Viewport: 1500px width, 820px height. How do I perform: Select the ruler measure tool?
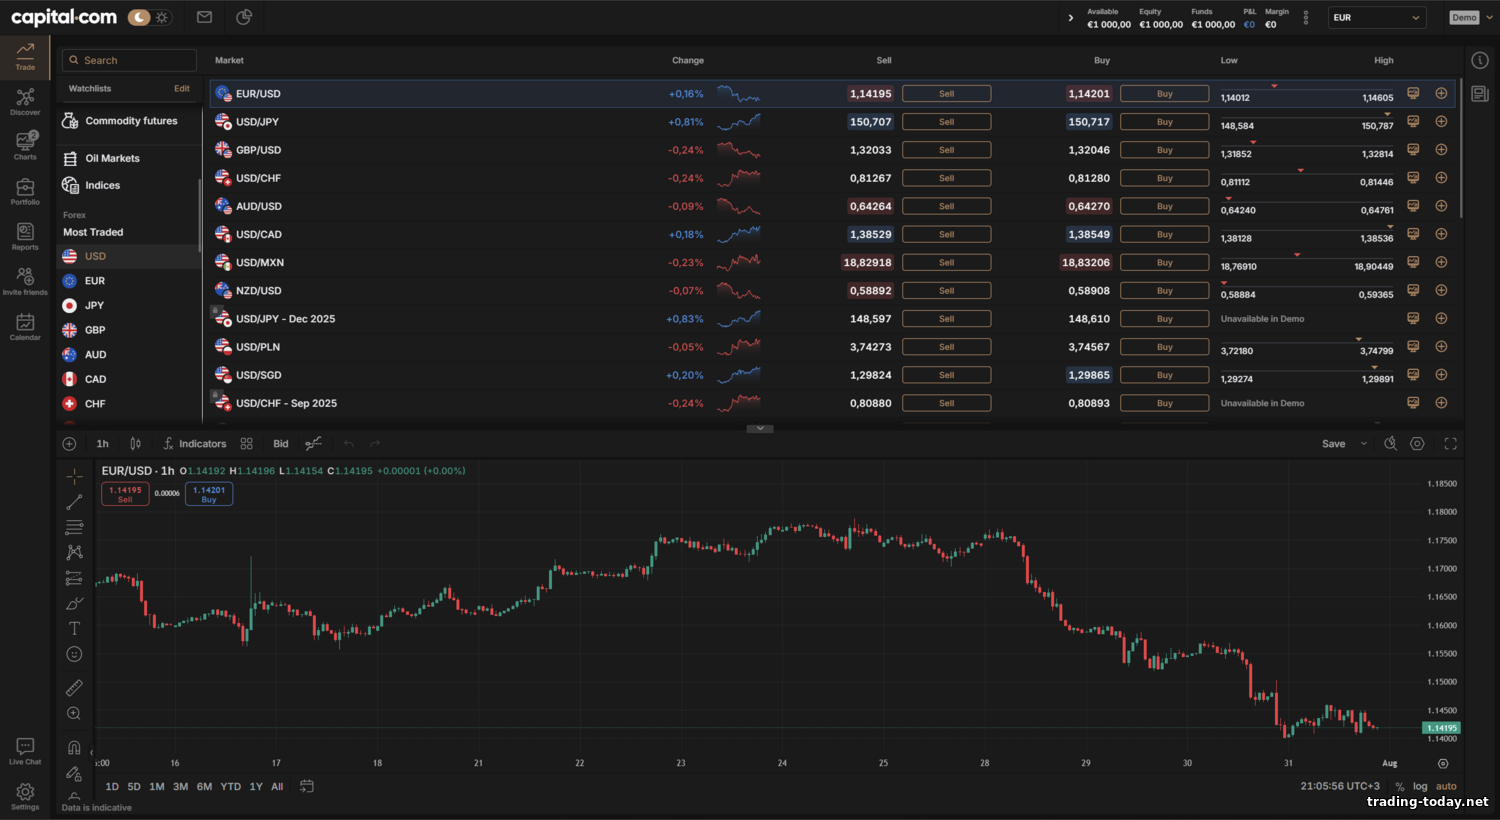click(74, 688)
